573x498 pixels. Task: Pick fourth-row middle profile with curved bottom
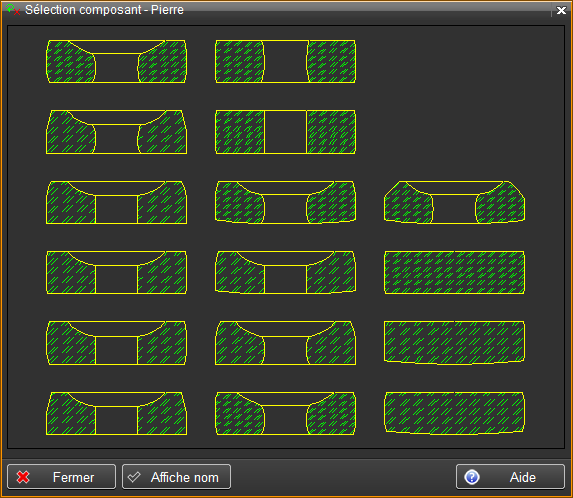coord(285,272)
